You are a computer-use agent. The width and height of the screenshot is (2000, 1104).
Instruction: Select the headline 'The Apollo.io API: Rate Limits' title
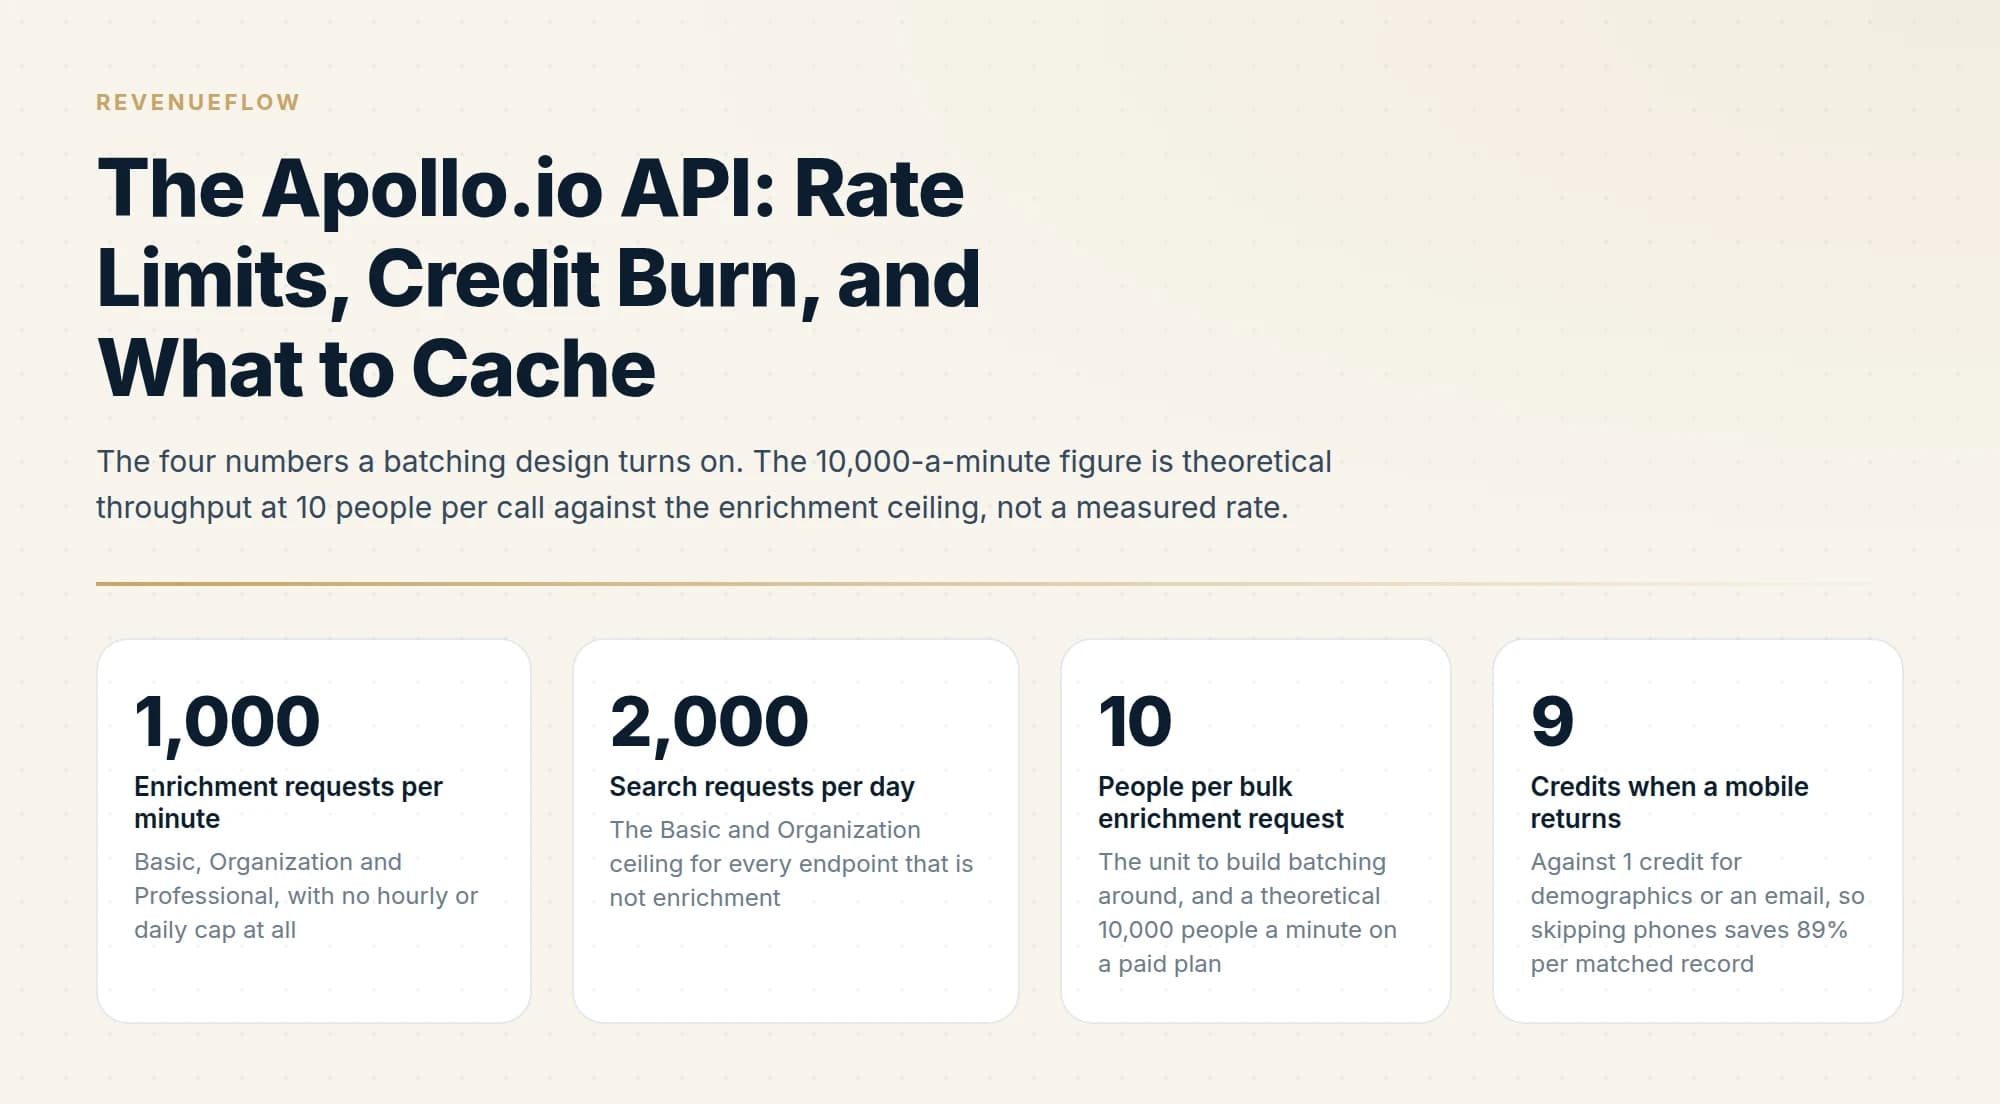coord(538,278)
